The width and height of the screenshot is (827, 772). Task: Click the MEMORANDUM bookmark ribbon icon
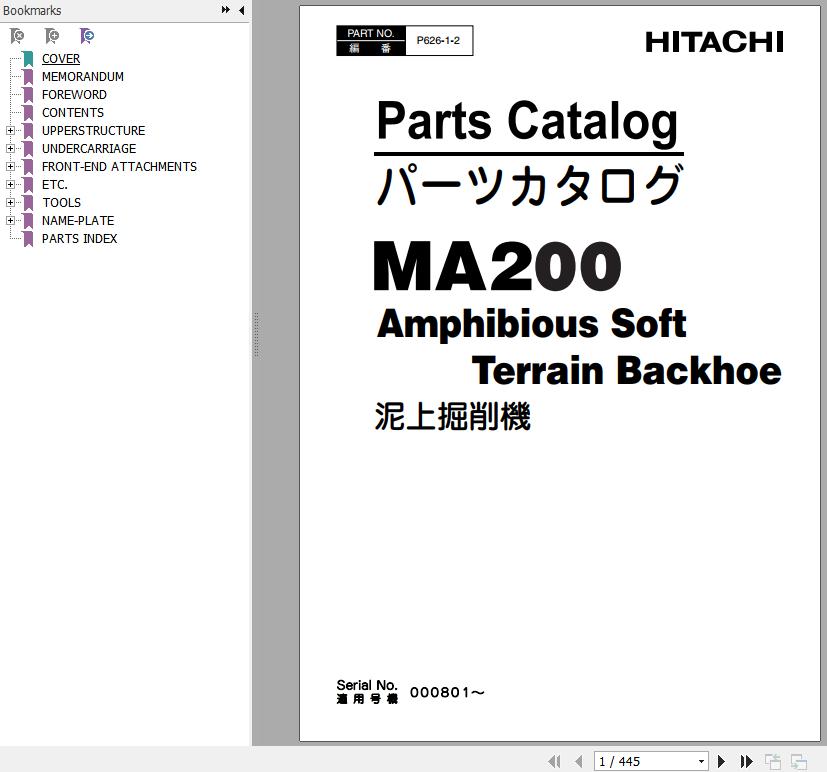tap(28, 76)
